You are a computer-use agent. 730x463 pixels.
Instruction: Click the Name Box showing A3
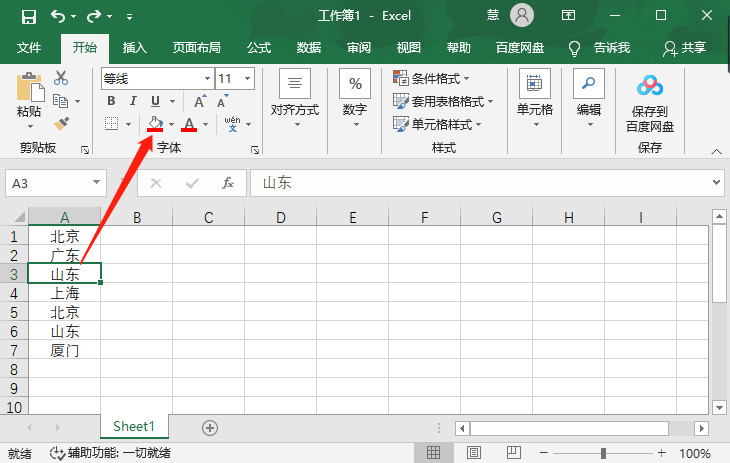47,183
